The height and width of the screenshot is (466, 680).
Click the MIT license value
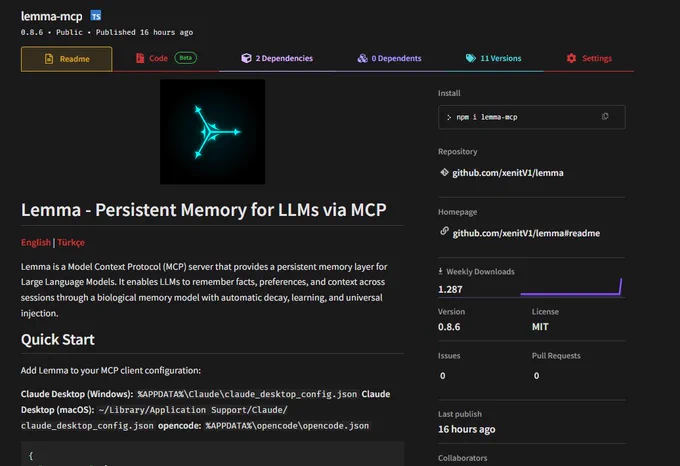tap(540, 326)
